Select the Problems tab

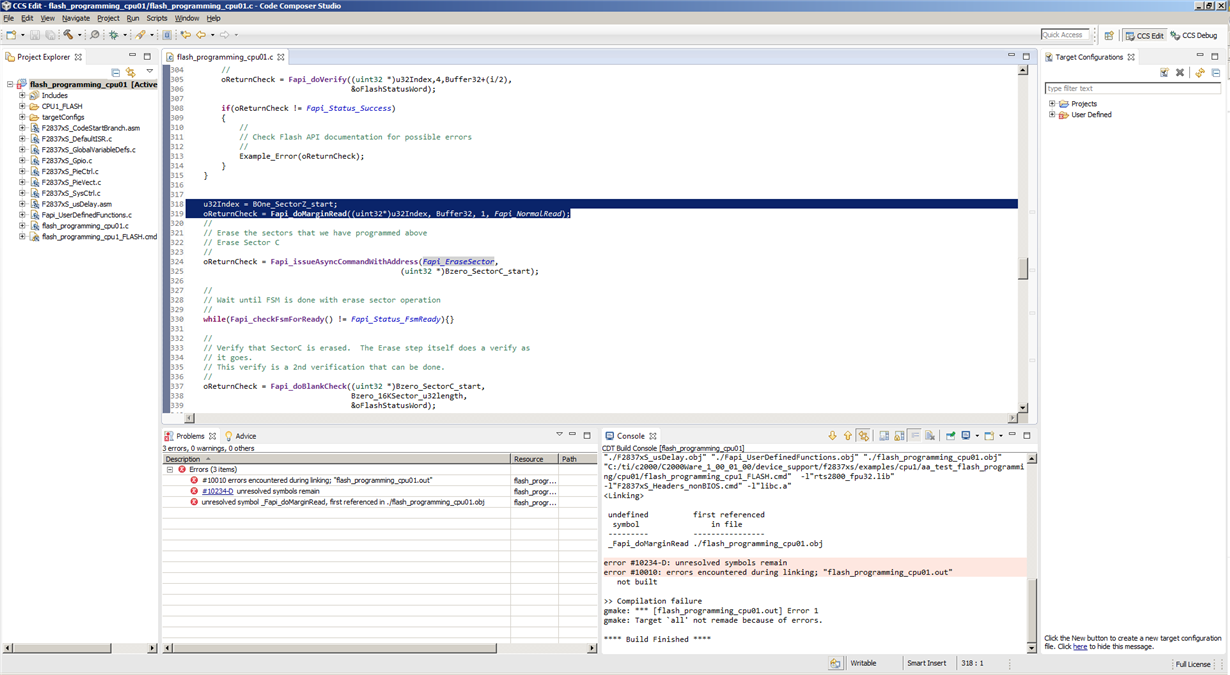click(x=190, y=436)
